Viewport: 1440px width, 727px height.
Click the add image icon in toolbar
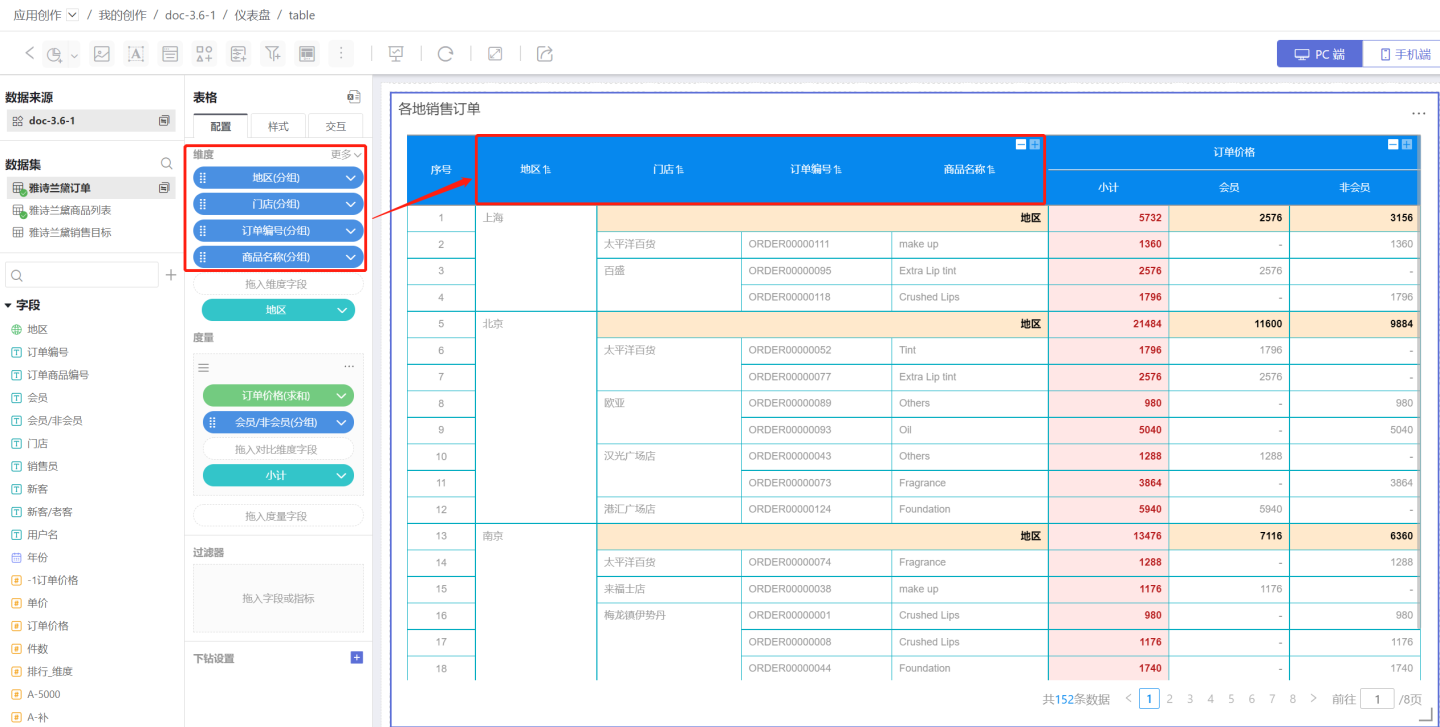tap(102, 54)
